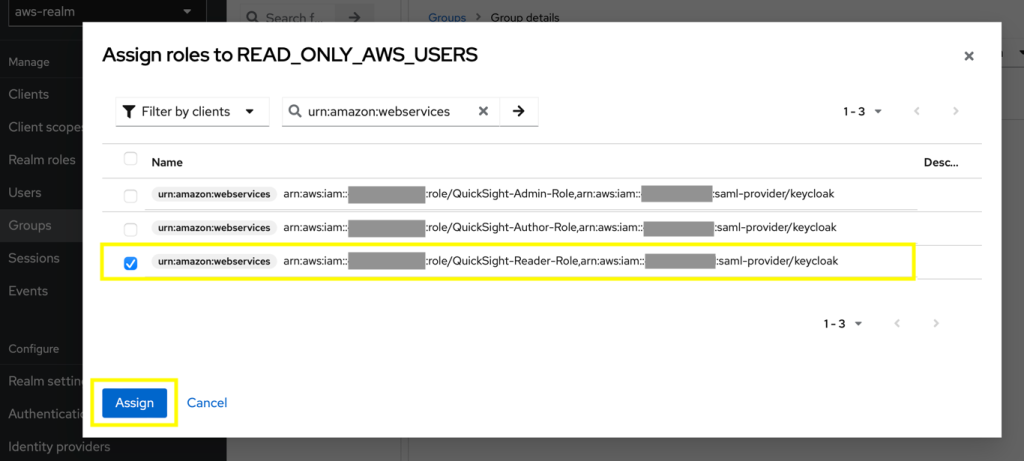Close the Assign roles dialog with X icon
This screenshot has height=461, width=1024.
(x=969, y=56)
